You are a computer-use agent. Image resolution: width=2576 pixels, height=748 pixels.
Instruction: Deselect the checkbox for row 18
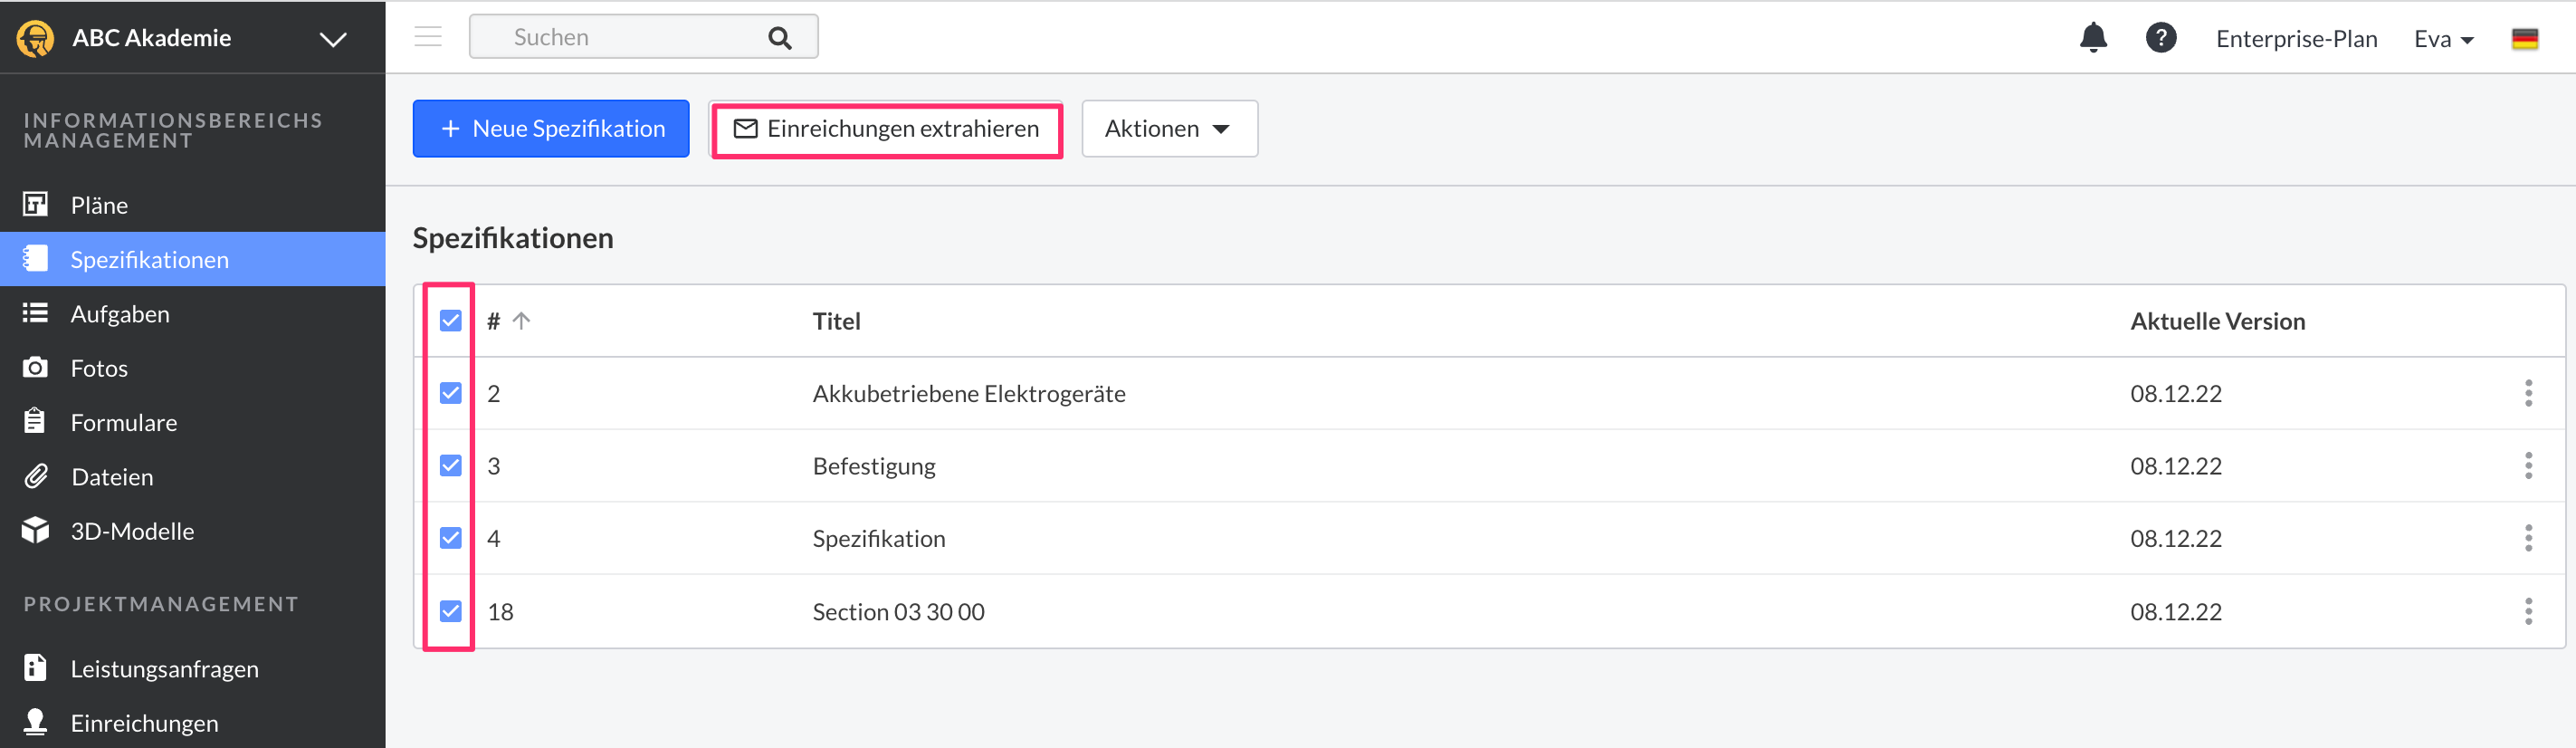pos(451,611)
